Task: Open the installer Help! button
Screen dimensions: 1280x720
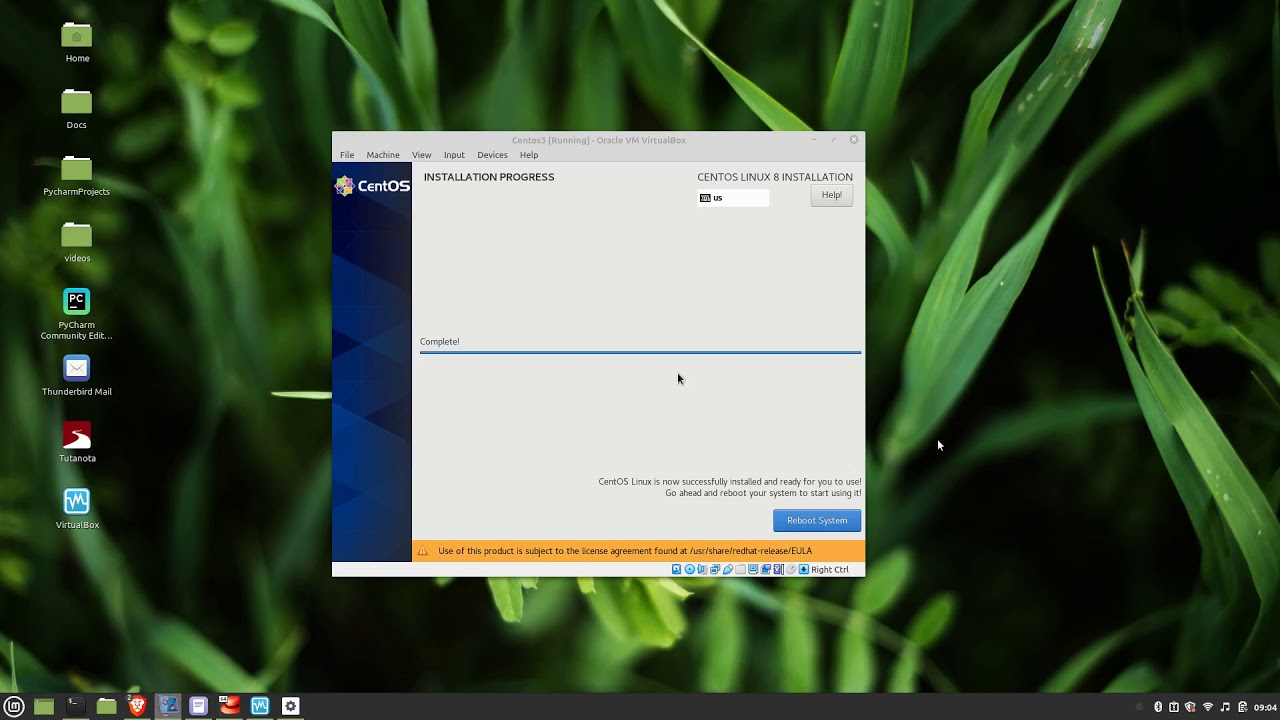Action: tap(831, 195)
